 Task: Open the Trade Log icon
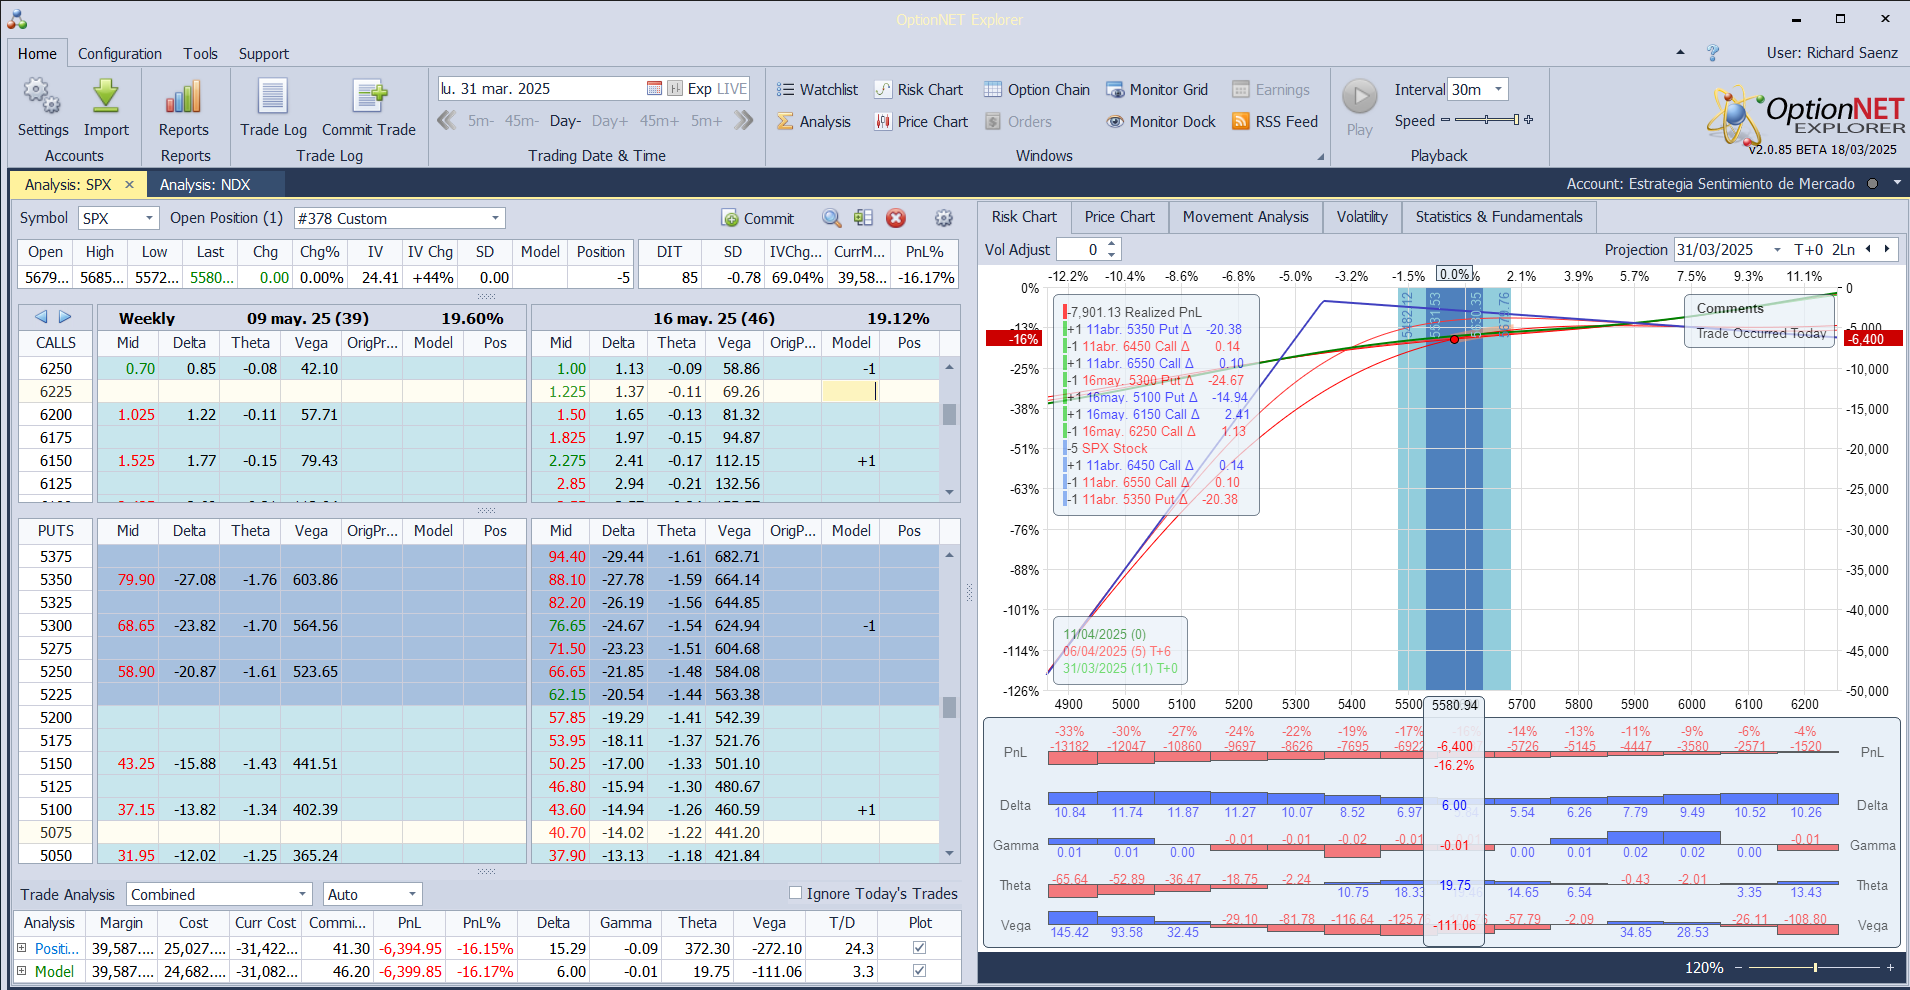(x=273, y=97)
